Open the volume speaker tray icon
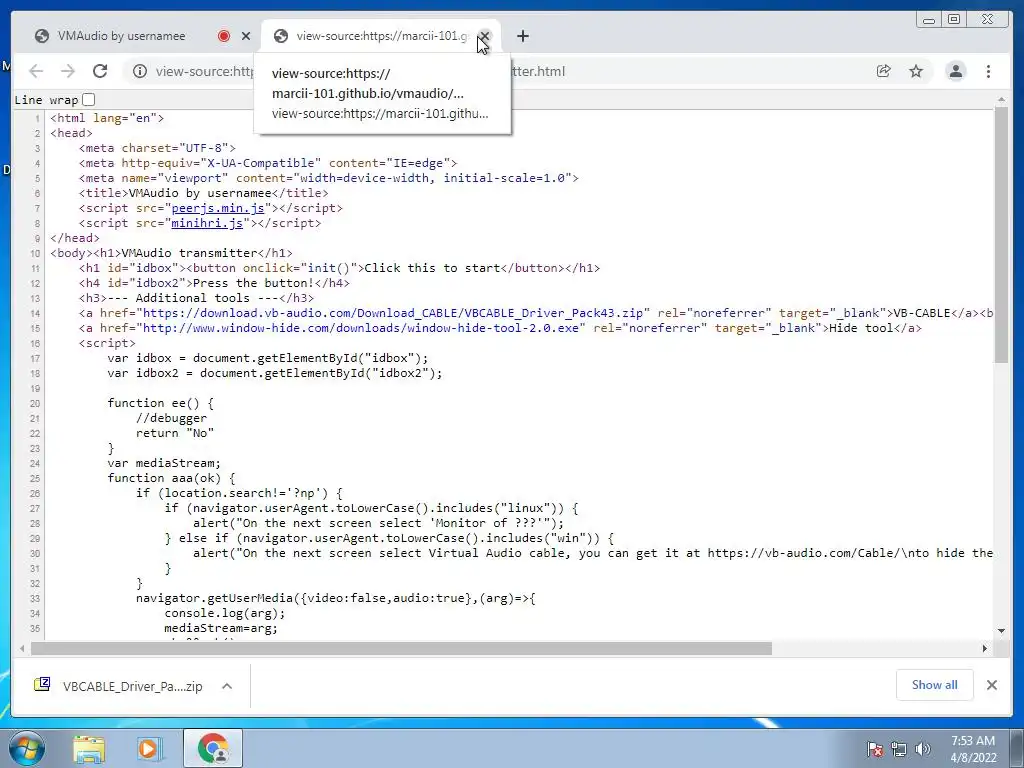The image size is (1024, 768). click(x=922, y=750)
